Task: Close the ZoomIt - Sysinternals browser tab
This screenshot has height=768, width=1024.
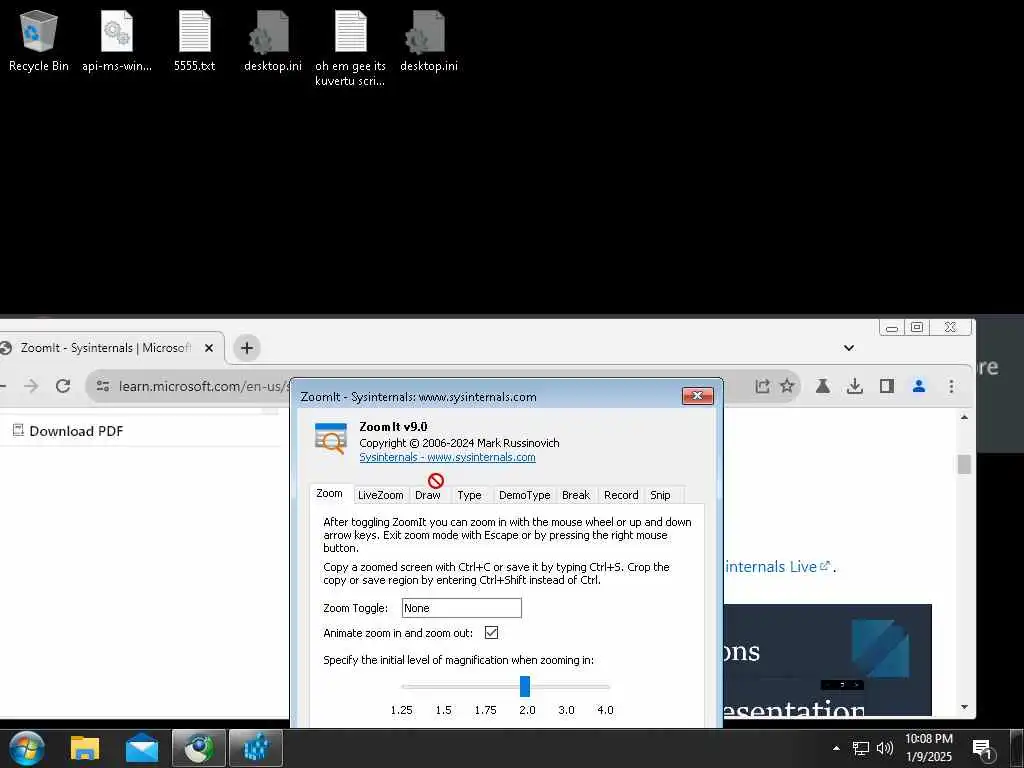Action: click(209, 348)
